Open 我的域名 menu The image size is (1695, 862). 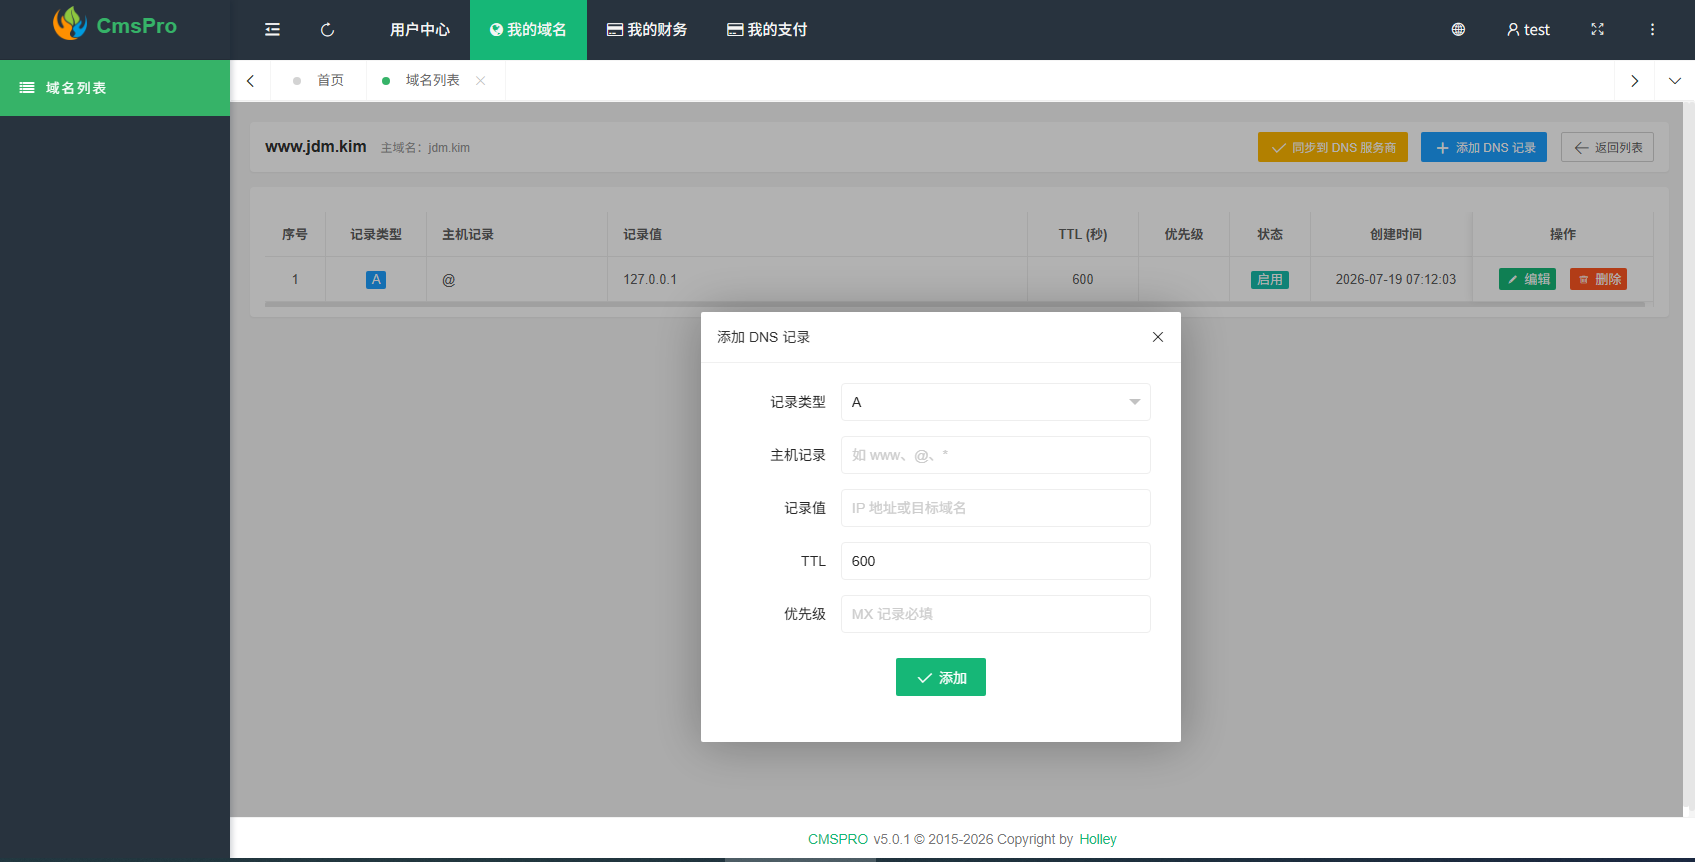click(x=528, y=30)
